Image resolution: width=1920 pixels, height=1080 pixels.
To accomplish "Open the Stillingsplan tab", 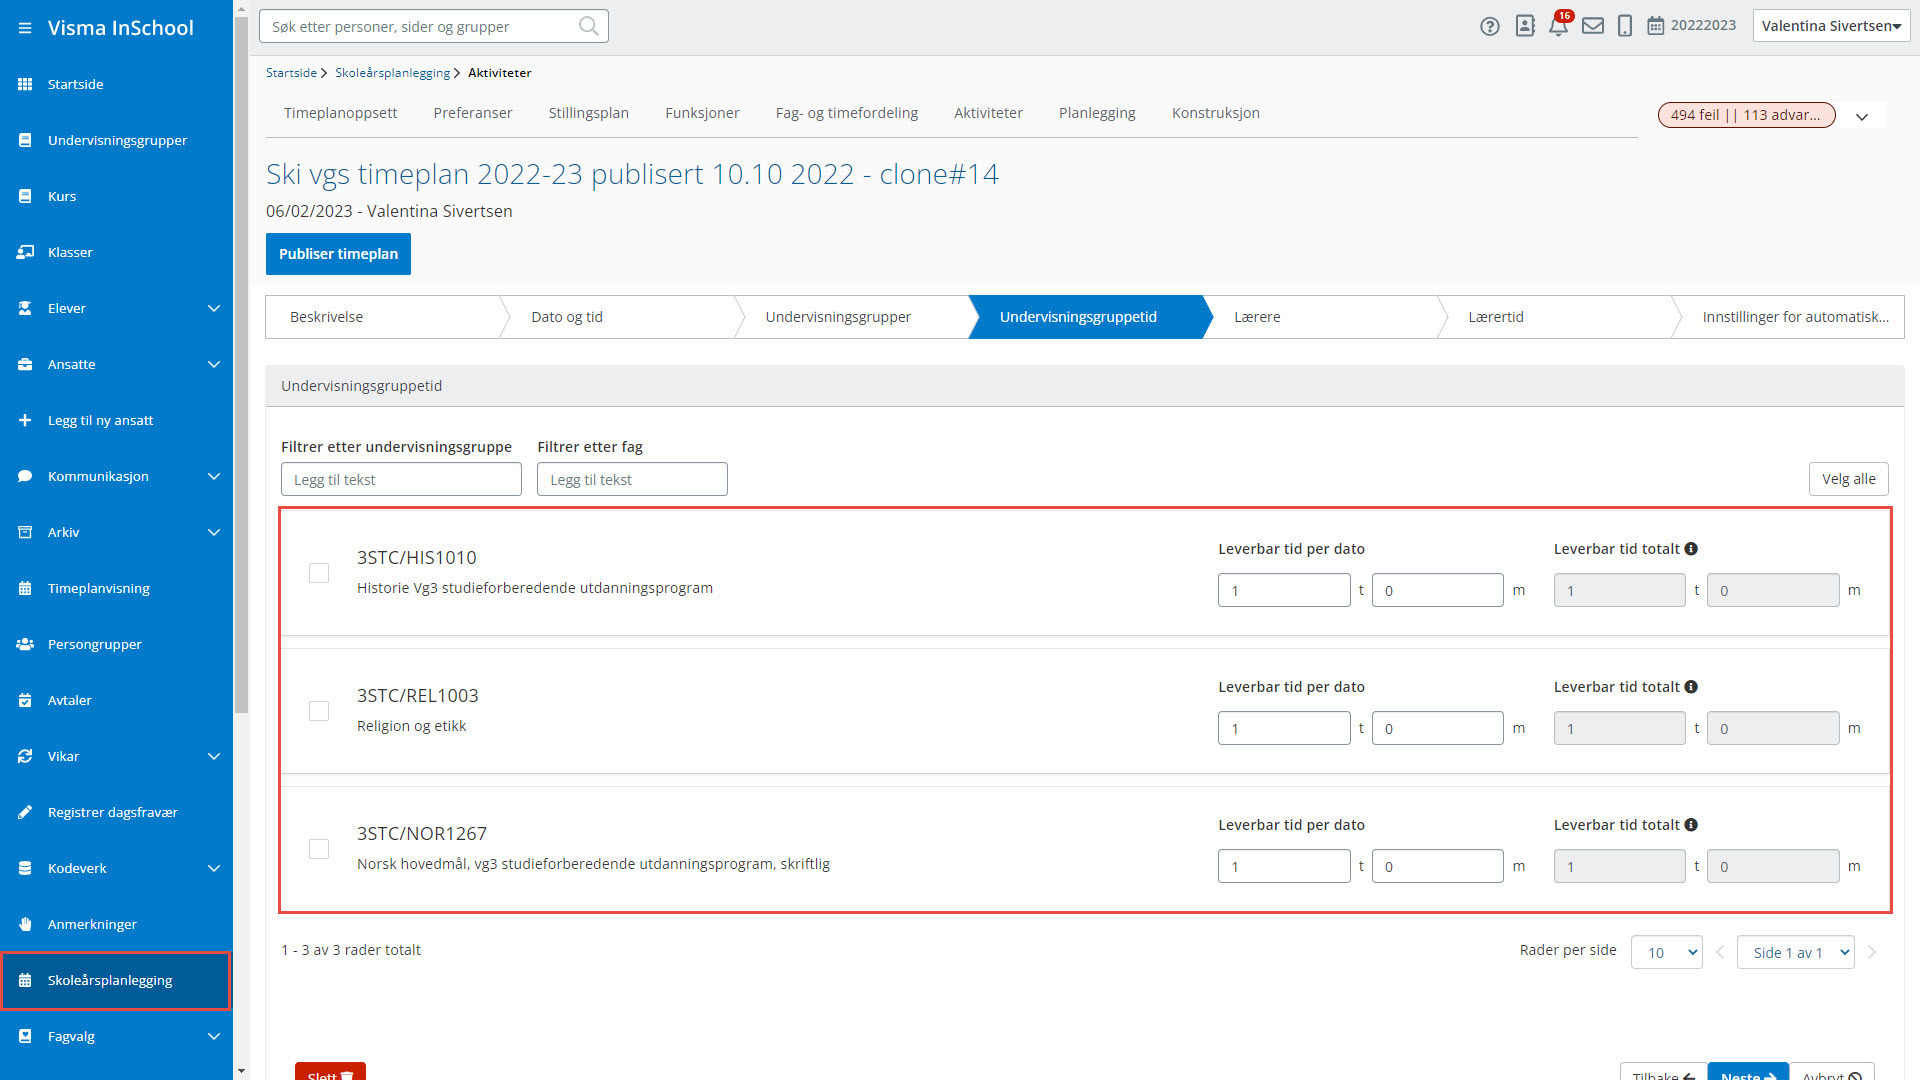I will (x=588, y=113).
